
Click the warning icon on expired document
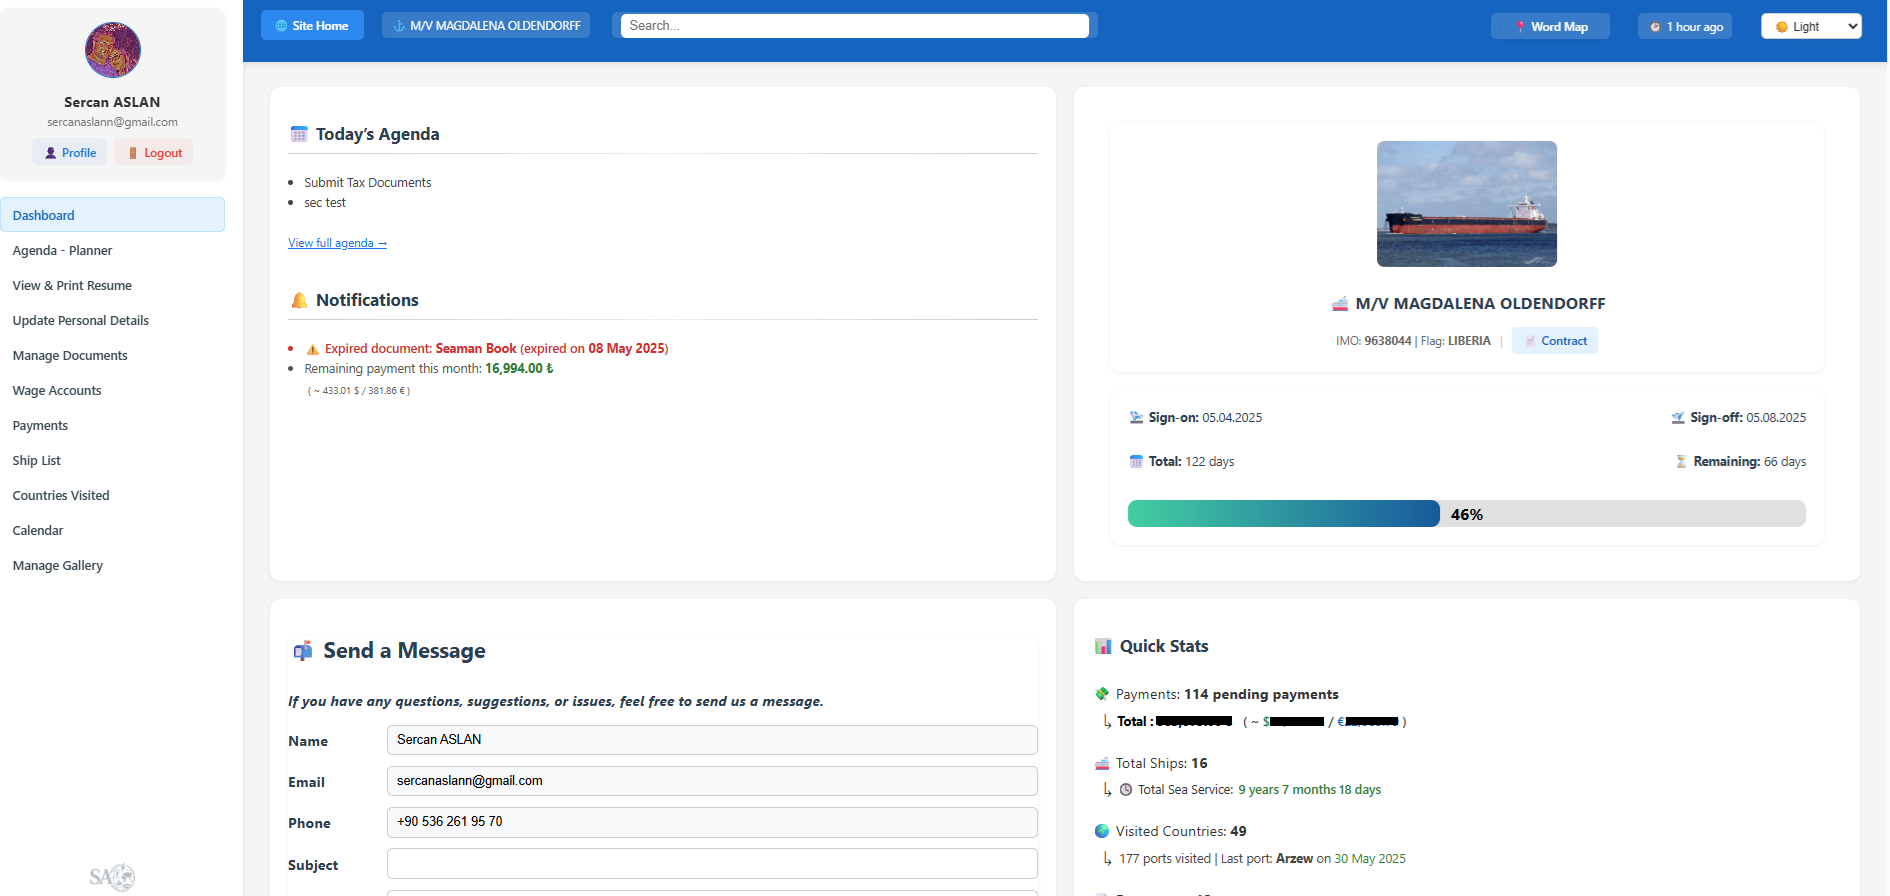pos(312,349)
